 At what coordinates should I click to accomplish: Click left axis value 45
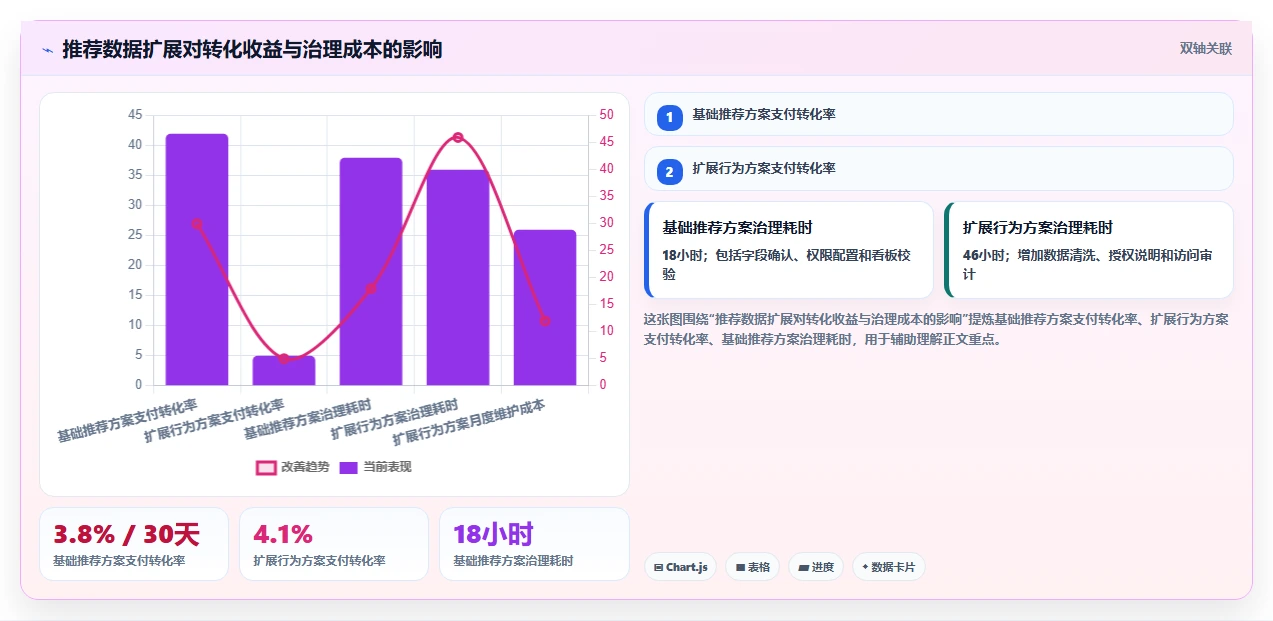pyautogui.click(x=136, y=115)
